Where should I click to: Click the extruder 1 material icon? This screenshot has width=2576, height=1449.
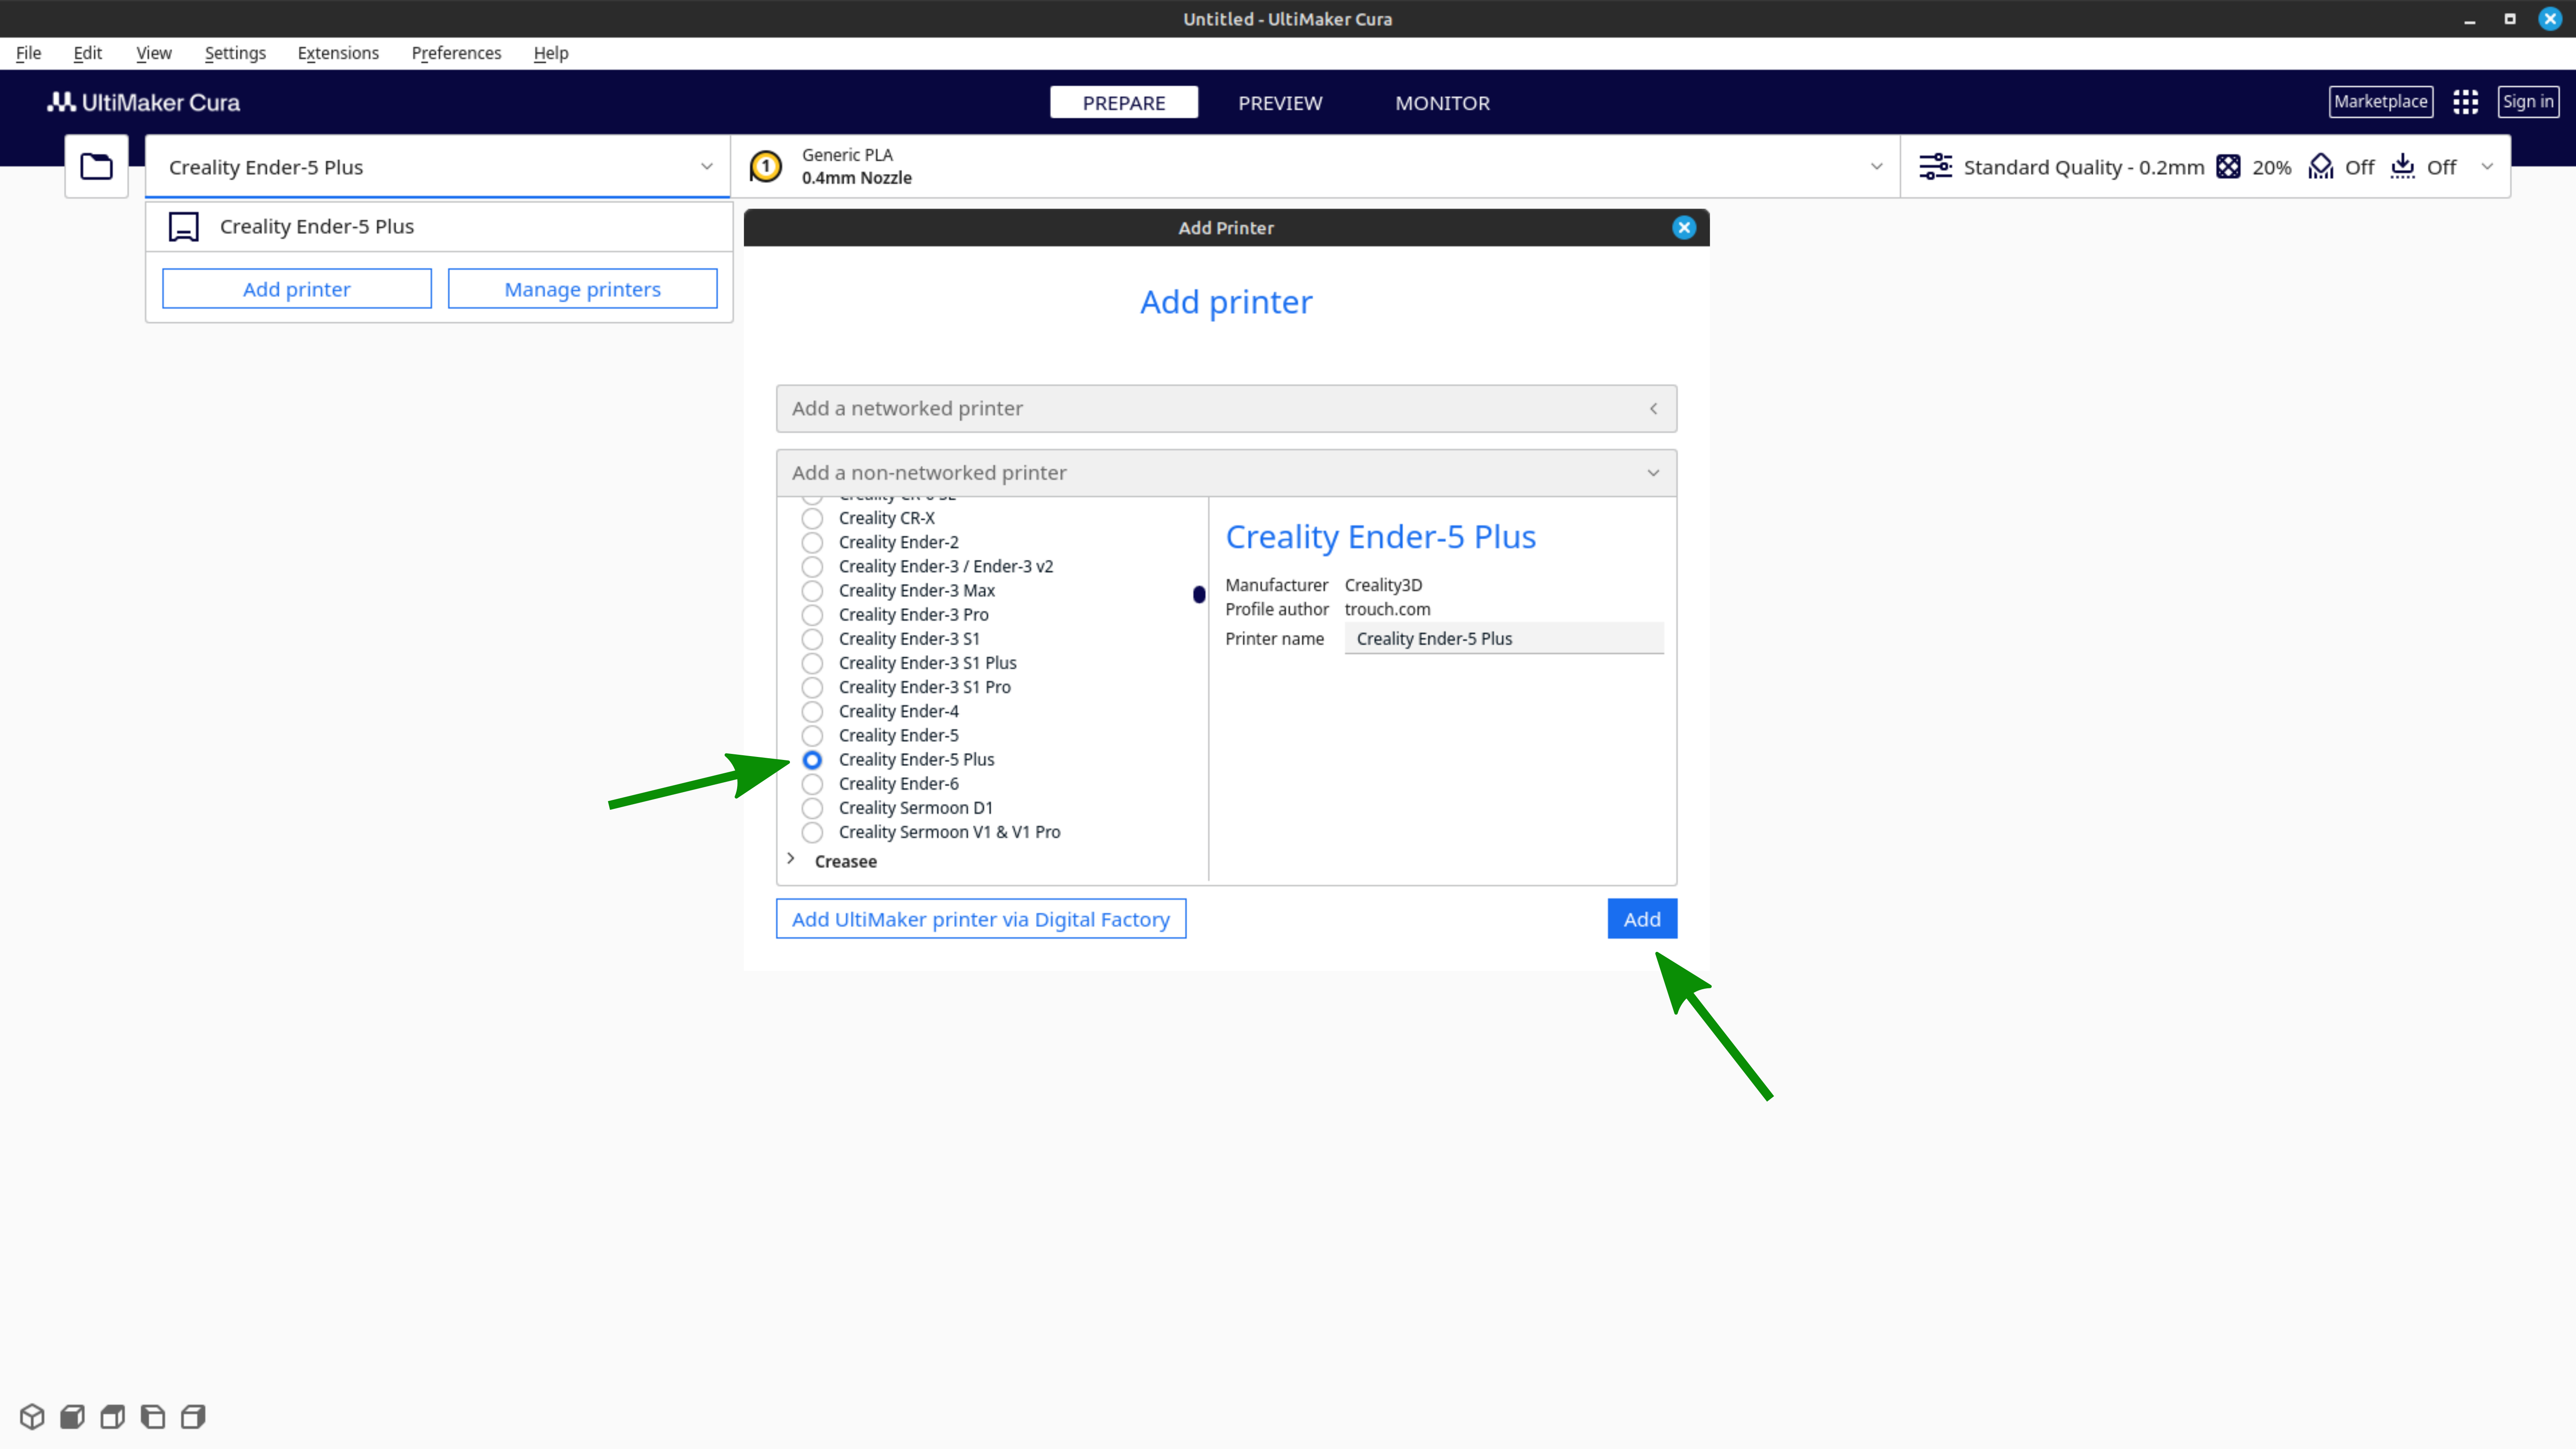766,166
